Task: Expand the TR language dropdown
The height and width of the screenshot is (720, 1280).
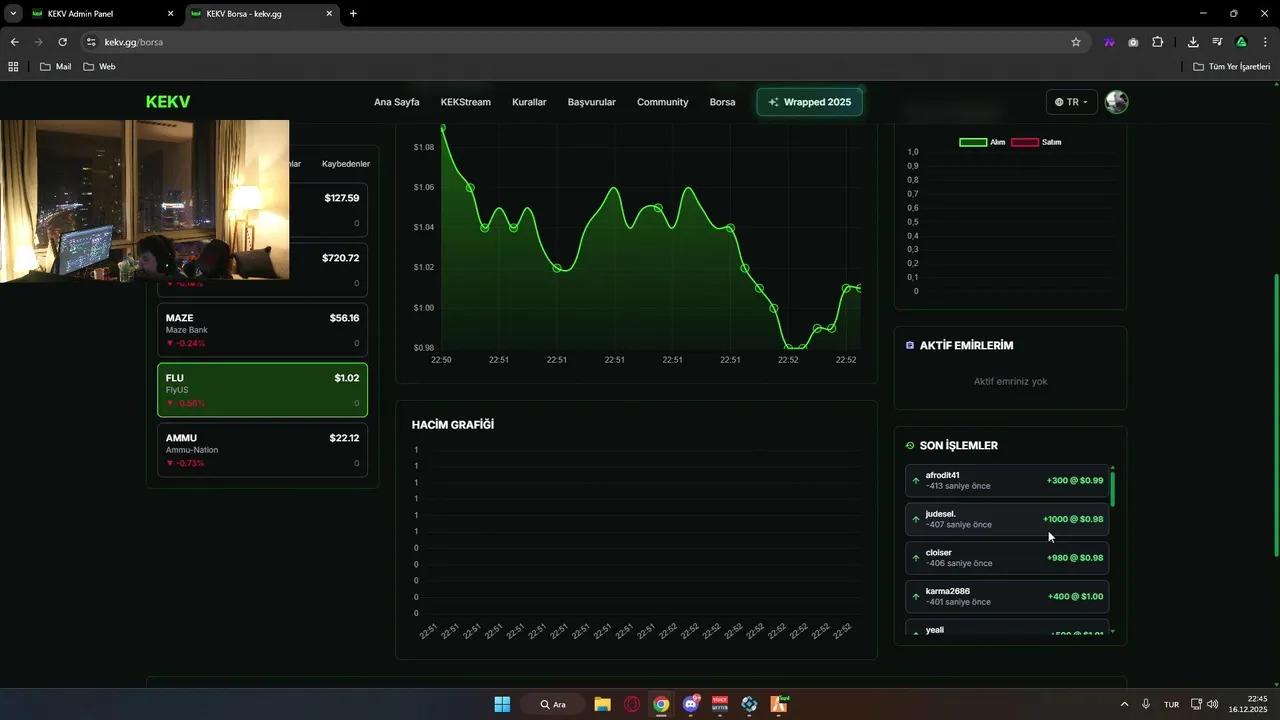Action: [1071, 102]
